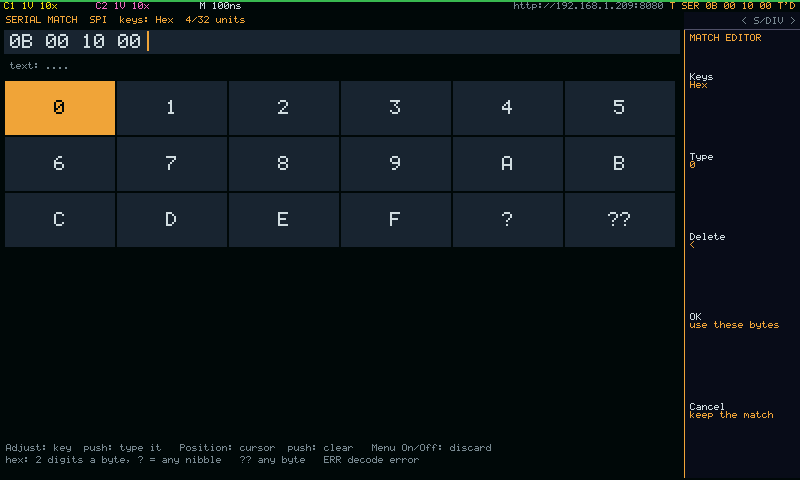Select the hex key 3
800x480 pixels.
[396, 108]
